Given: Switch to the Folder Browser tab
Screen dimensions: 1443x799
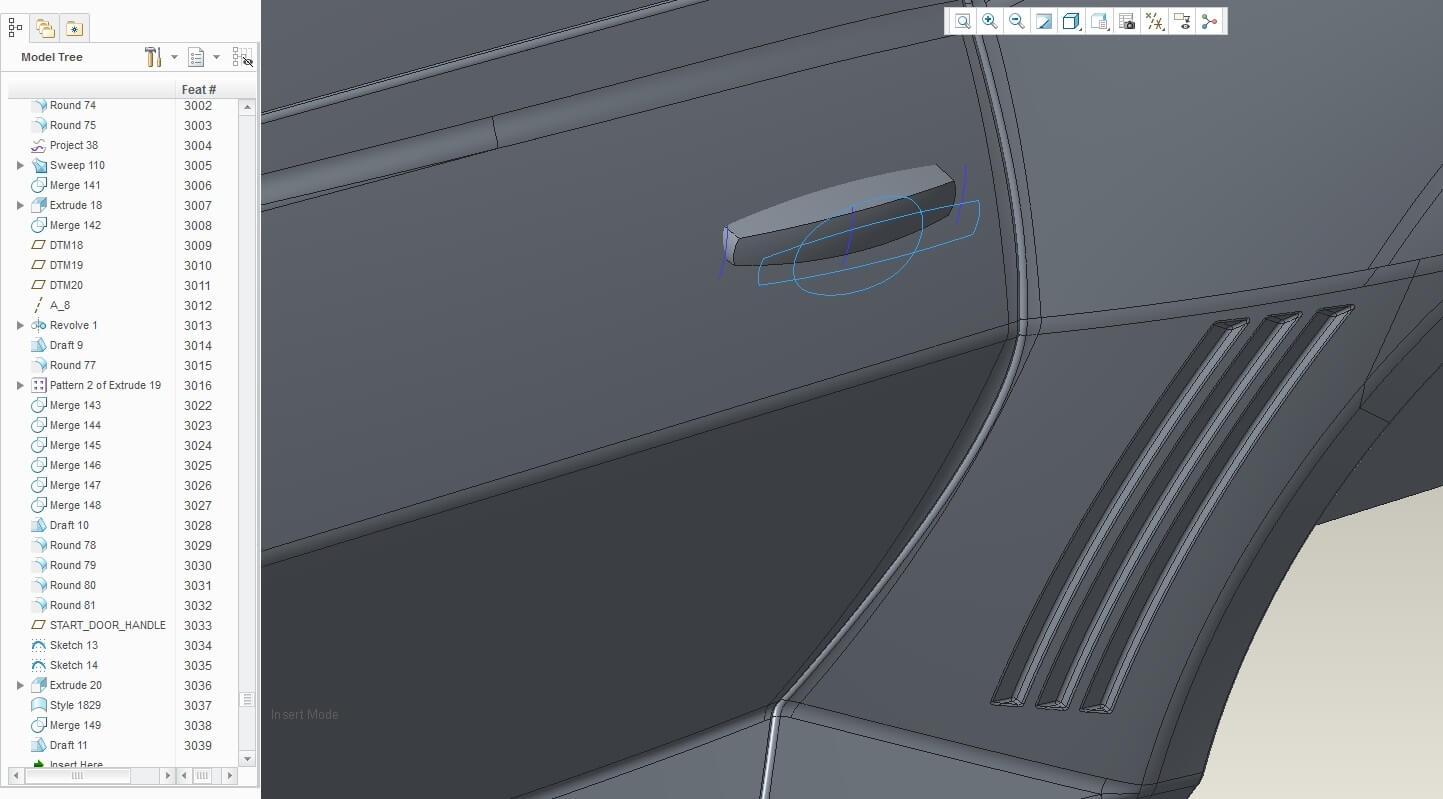Looking at the screenshot, I should point(45,28).
